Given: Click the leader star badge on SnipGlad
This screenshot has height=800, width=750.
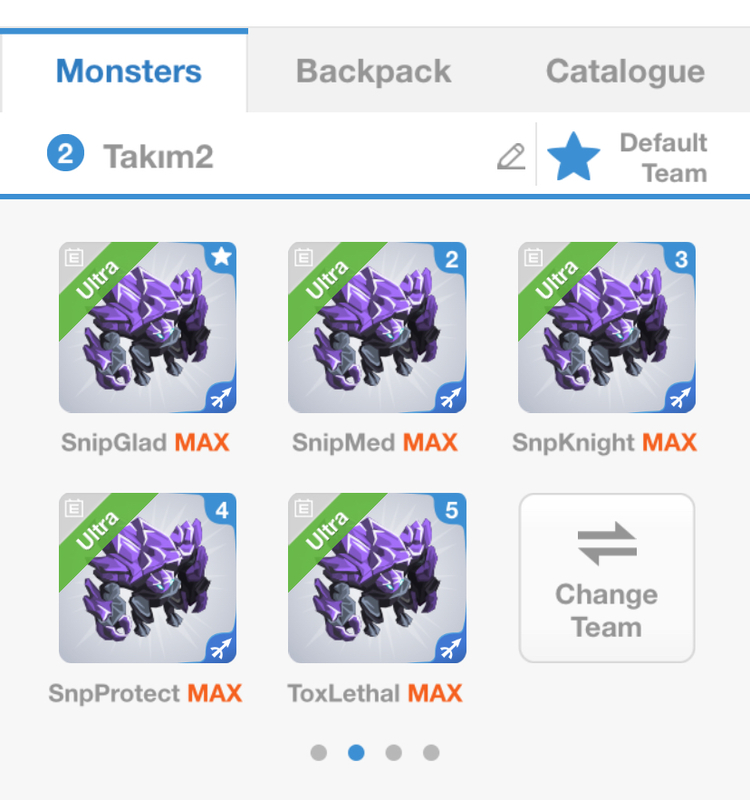Looking at the screenshot, I should (x=221, y=257).
